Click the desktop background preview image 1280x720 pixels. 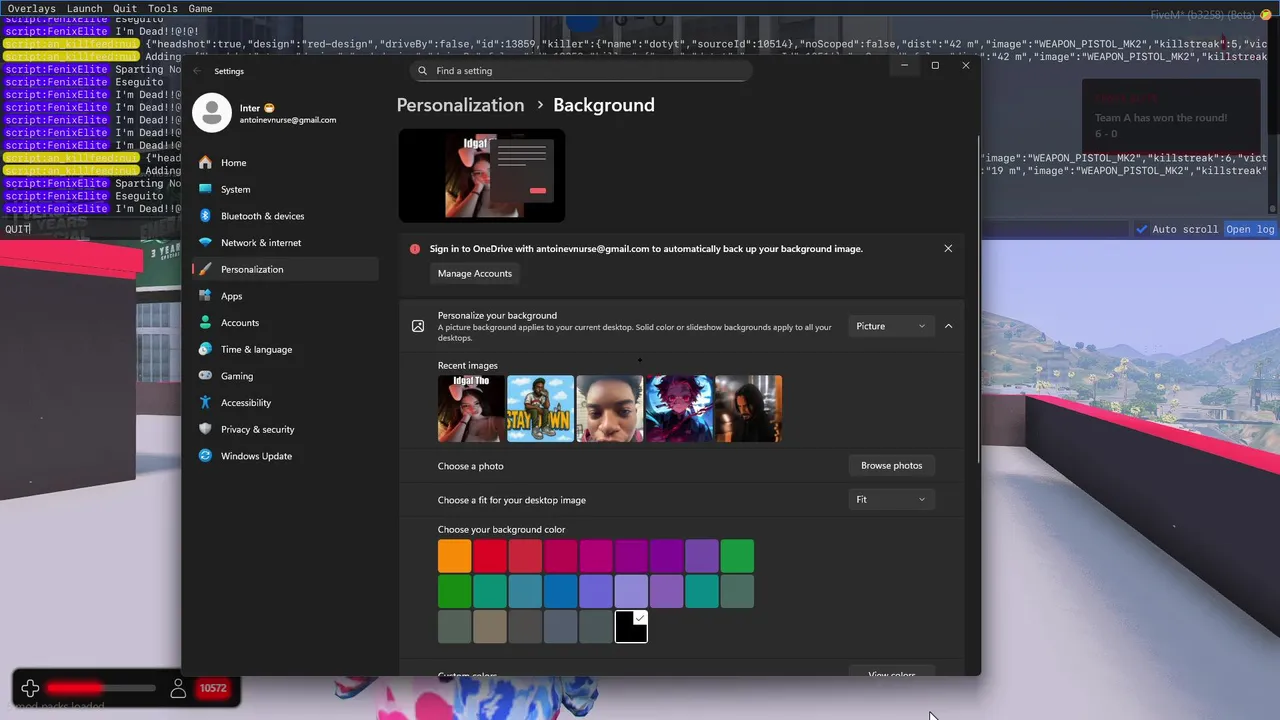(x=482, y=176)
